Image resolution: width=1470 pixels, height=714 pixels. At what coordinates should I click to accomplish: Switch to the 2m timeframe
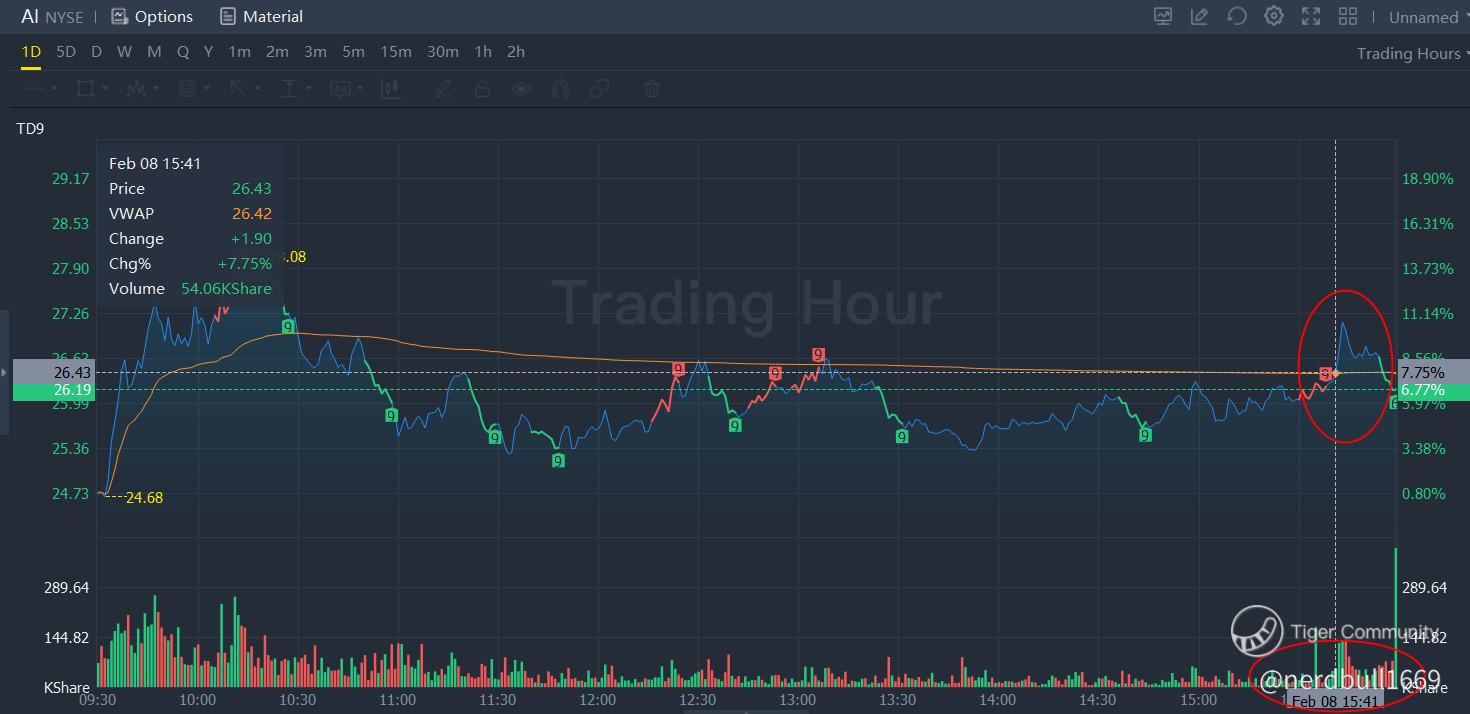(x=277, y=52)
